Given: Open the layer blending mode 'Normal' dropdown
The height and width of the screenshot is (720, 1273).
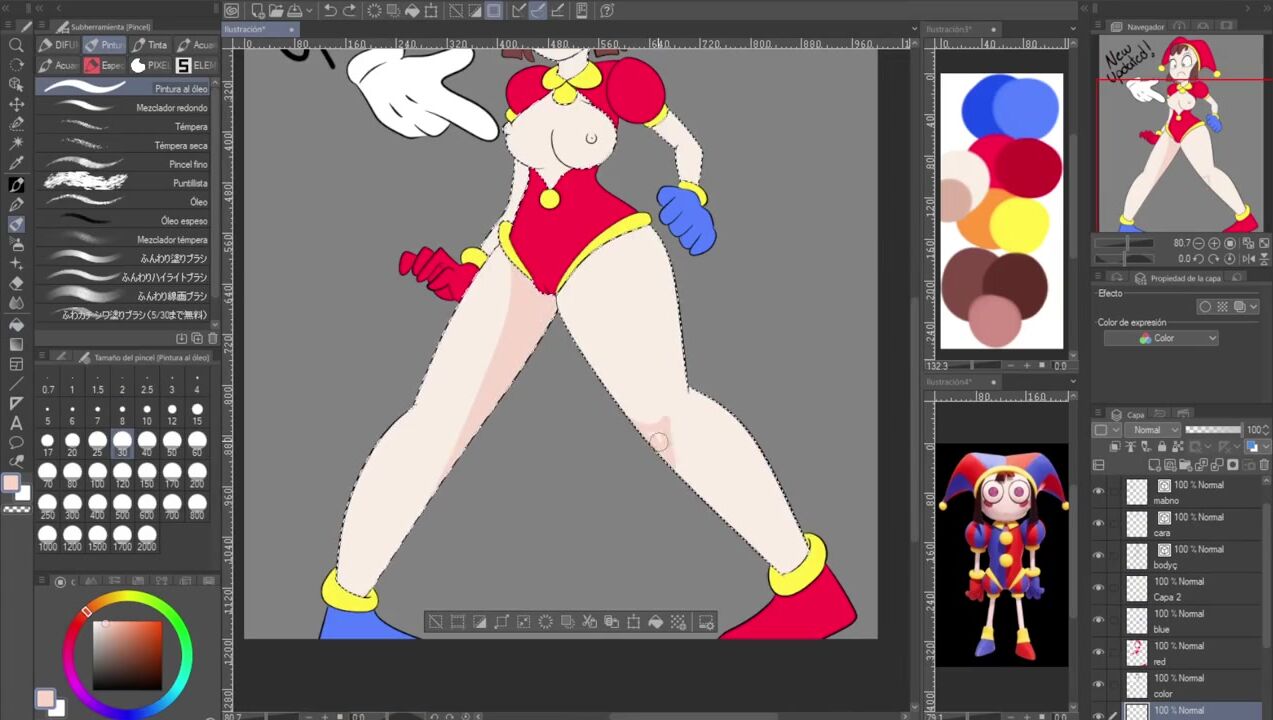Looking at the screenshot, I should pos(1151,430).
